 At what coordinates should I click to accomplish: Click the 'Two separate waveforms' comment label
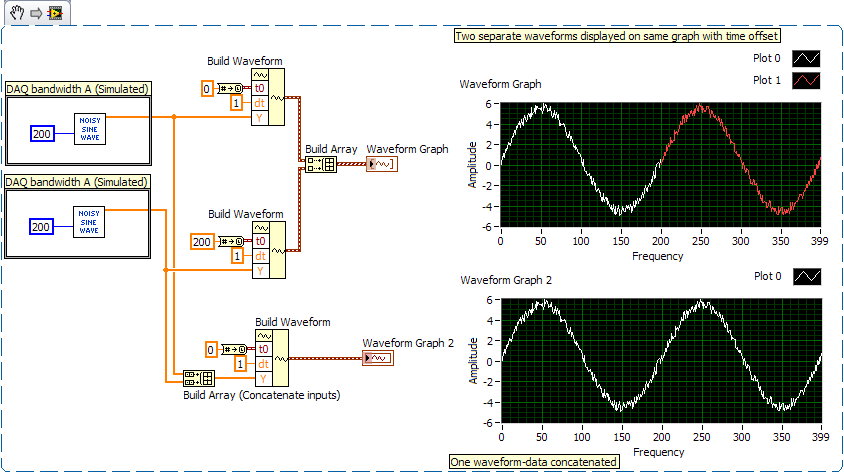pyautogui.click(x=617, y=36)
